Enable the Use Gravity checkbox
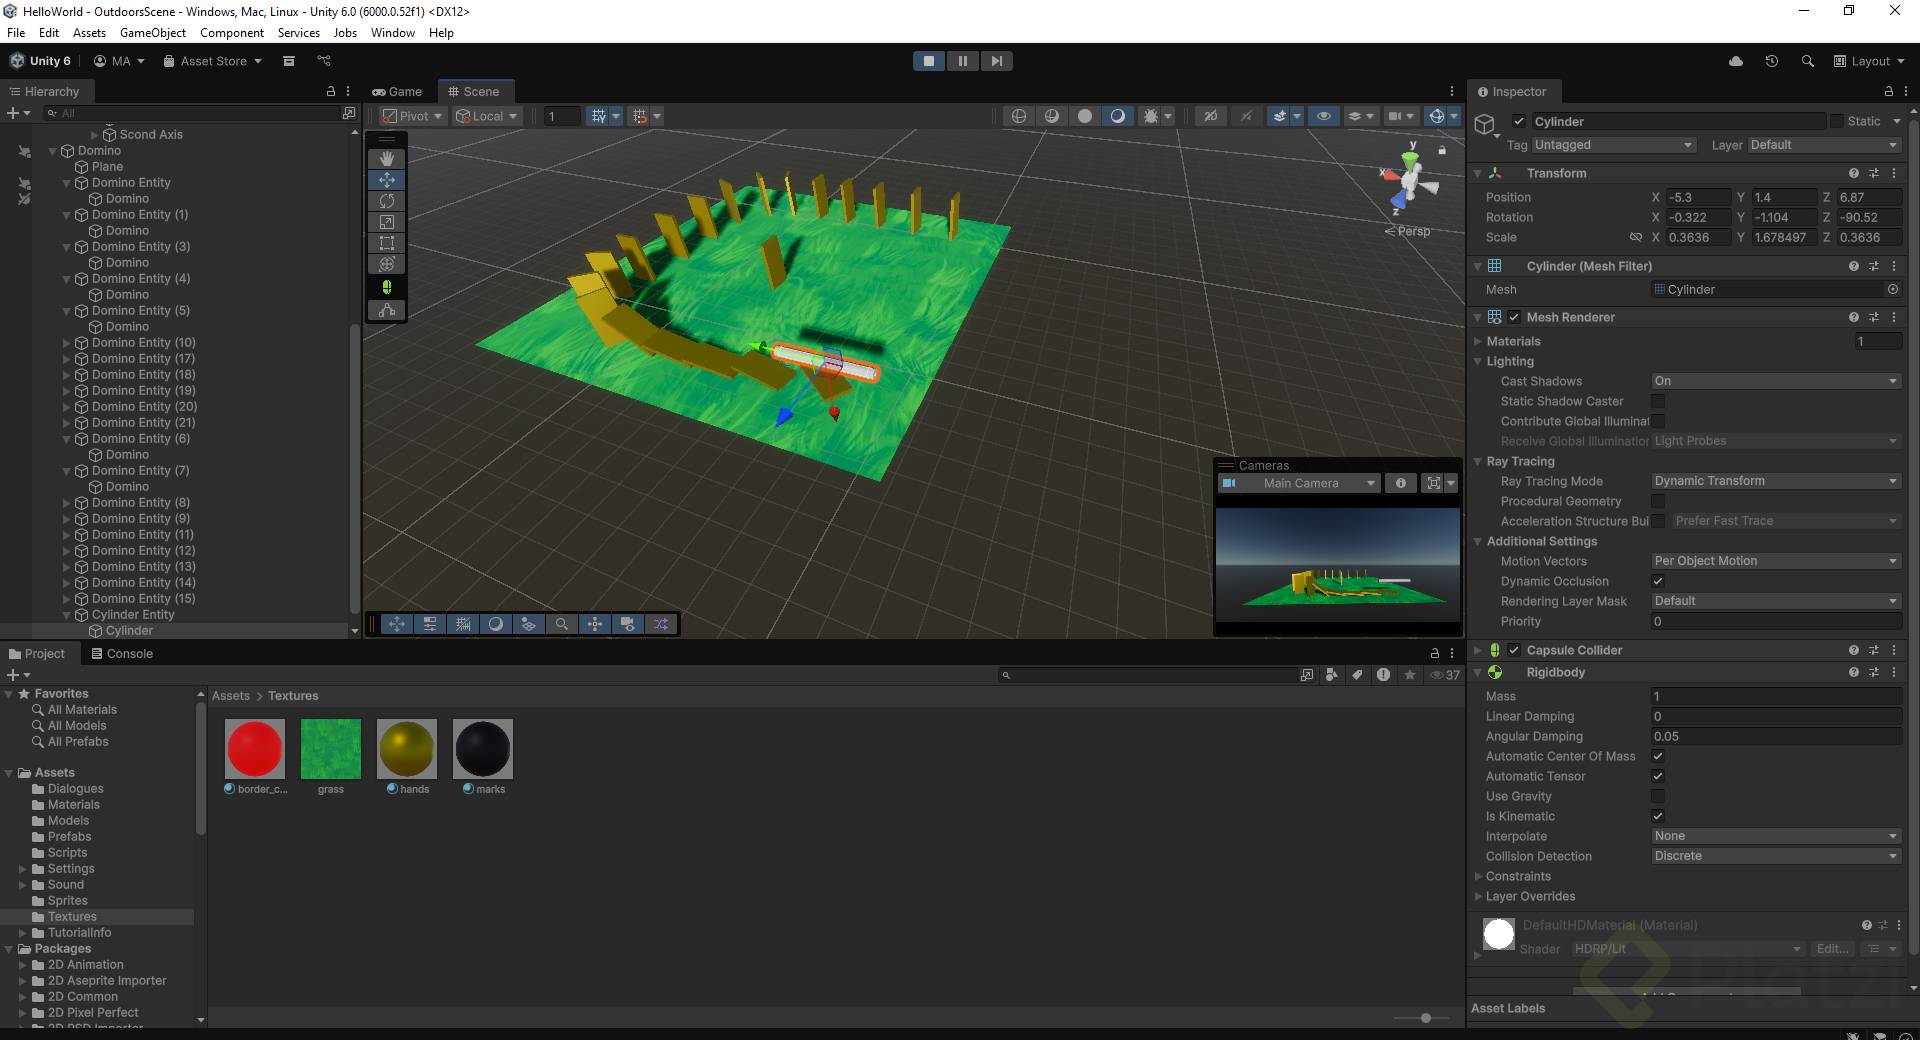The height and width of the screenshot is (1040, 1920). pyautogui.click(x=1658, y=796)
